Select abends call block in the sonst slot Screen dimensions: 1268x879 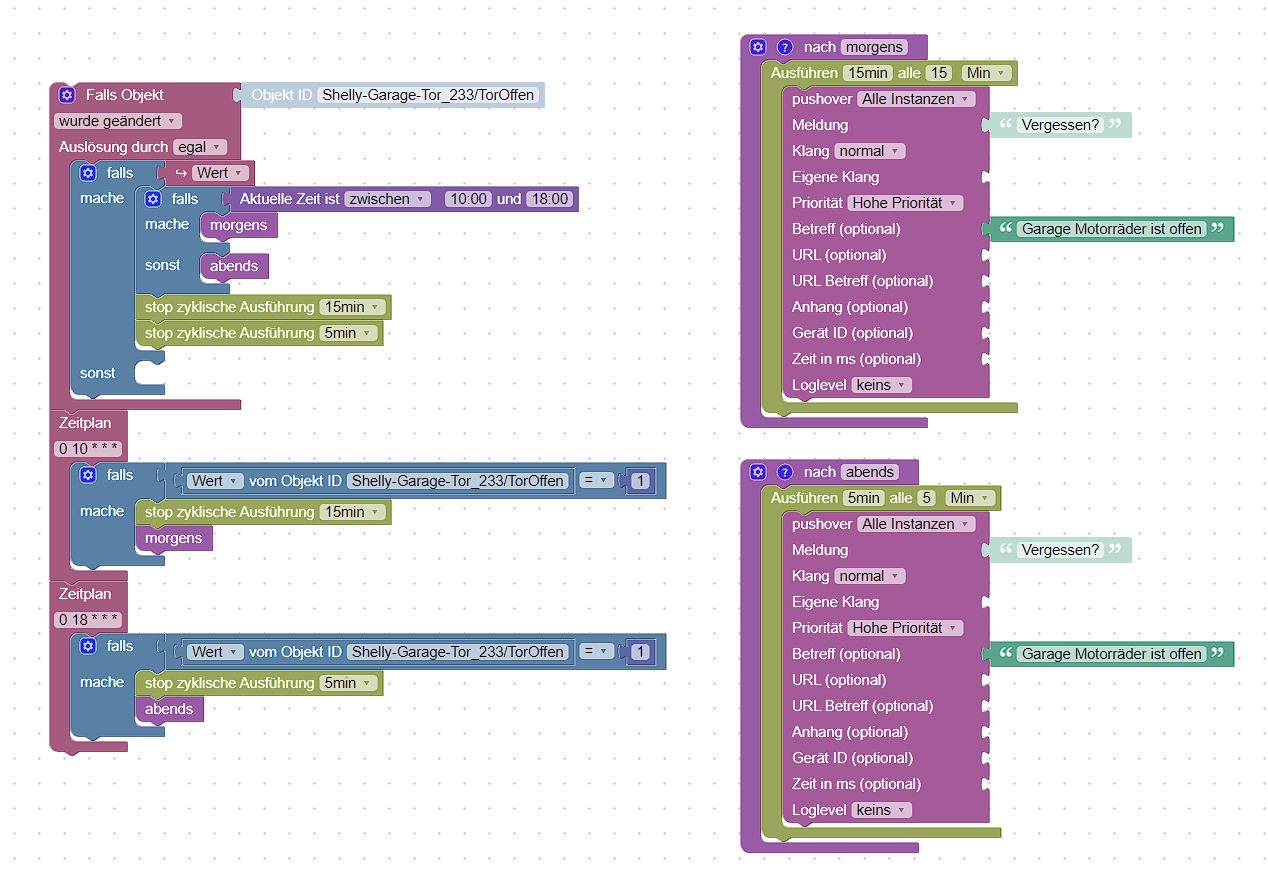(x=234, y=266)
